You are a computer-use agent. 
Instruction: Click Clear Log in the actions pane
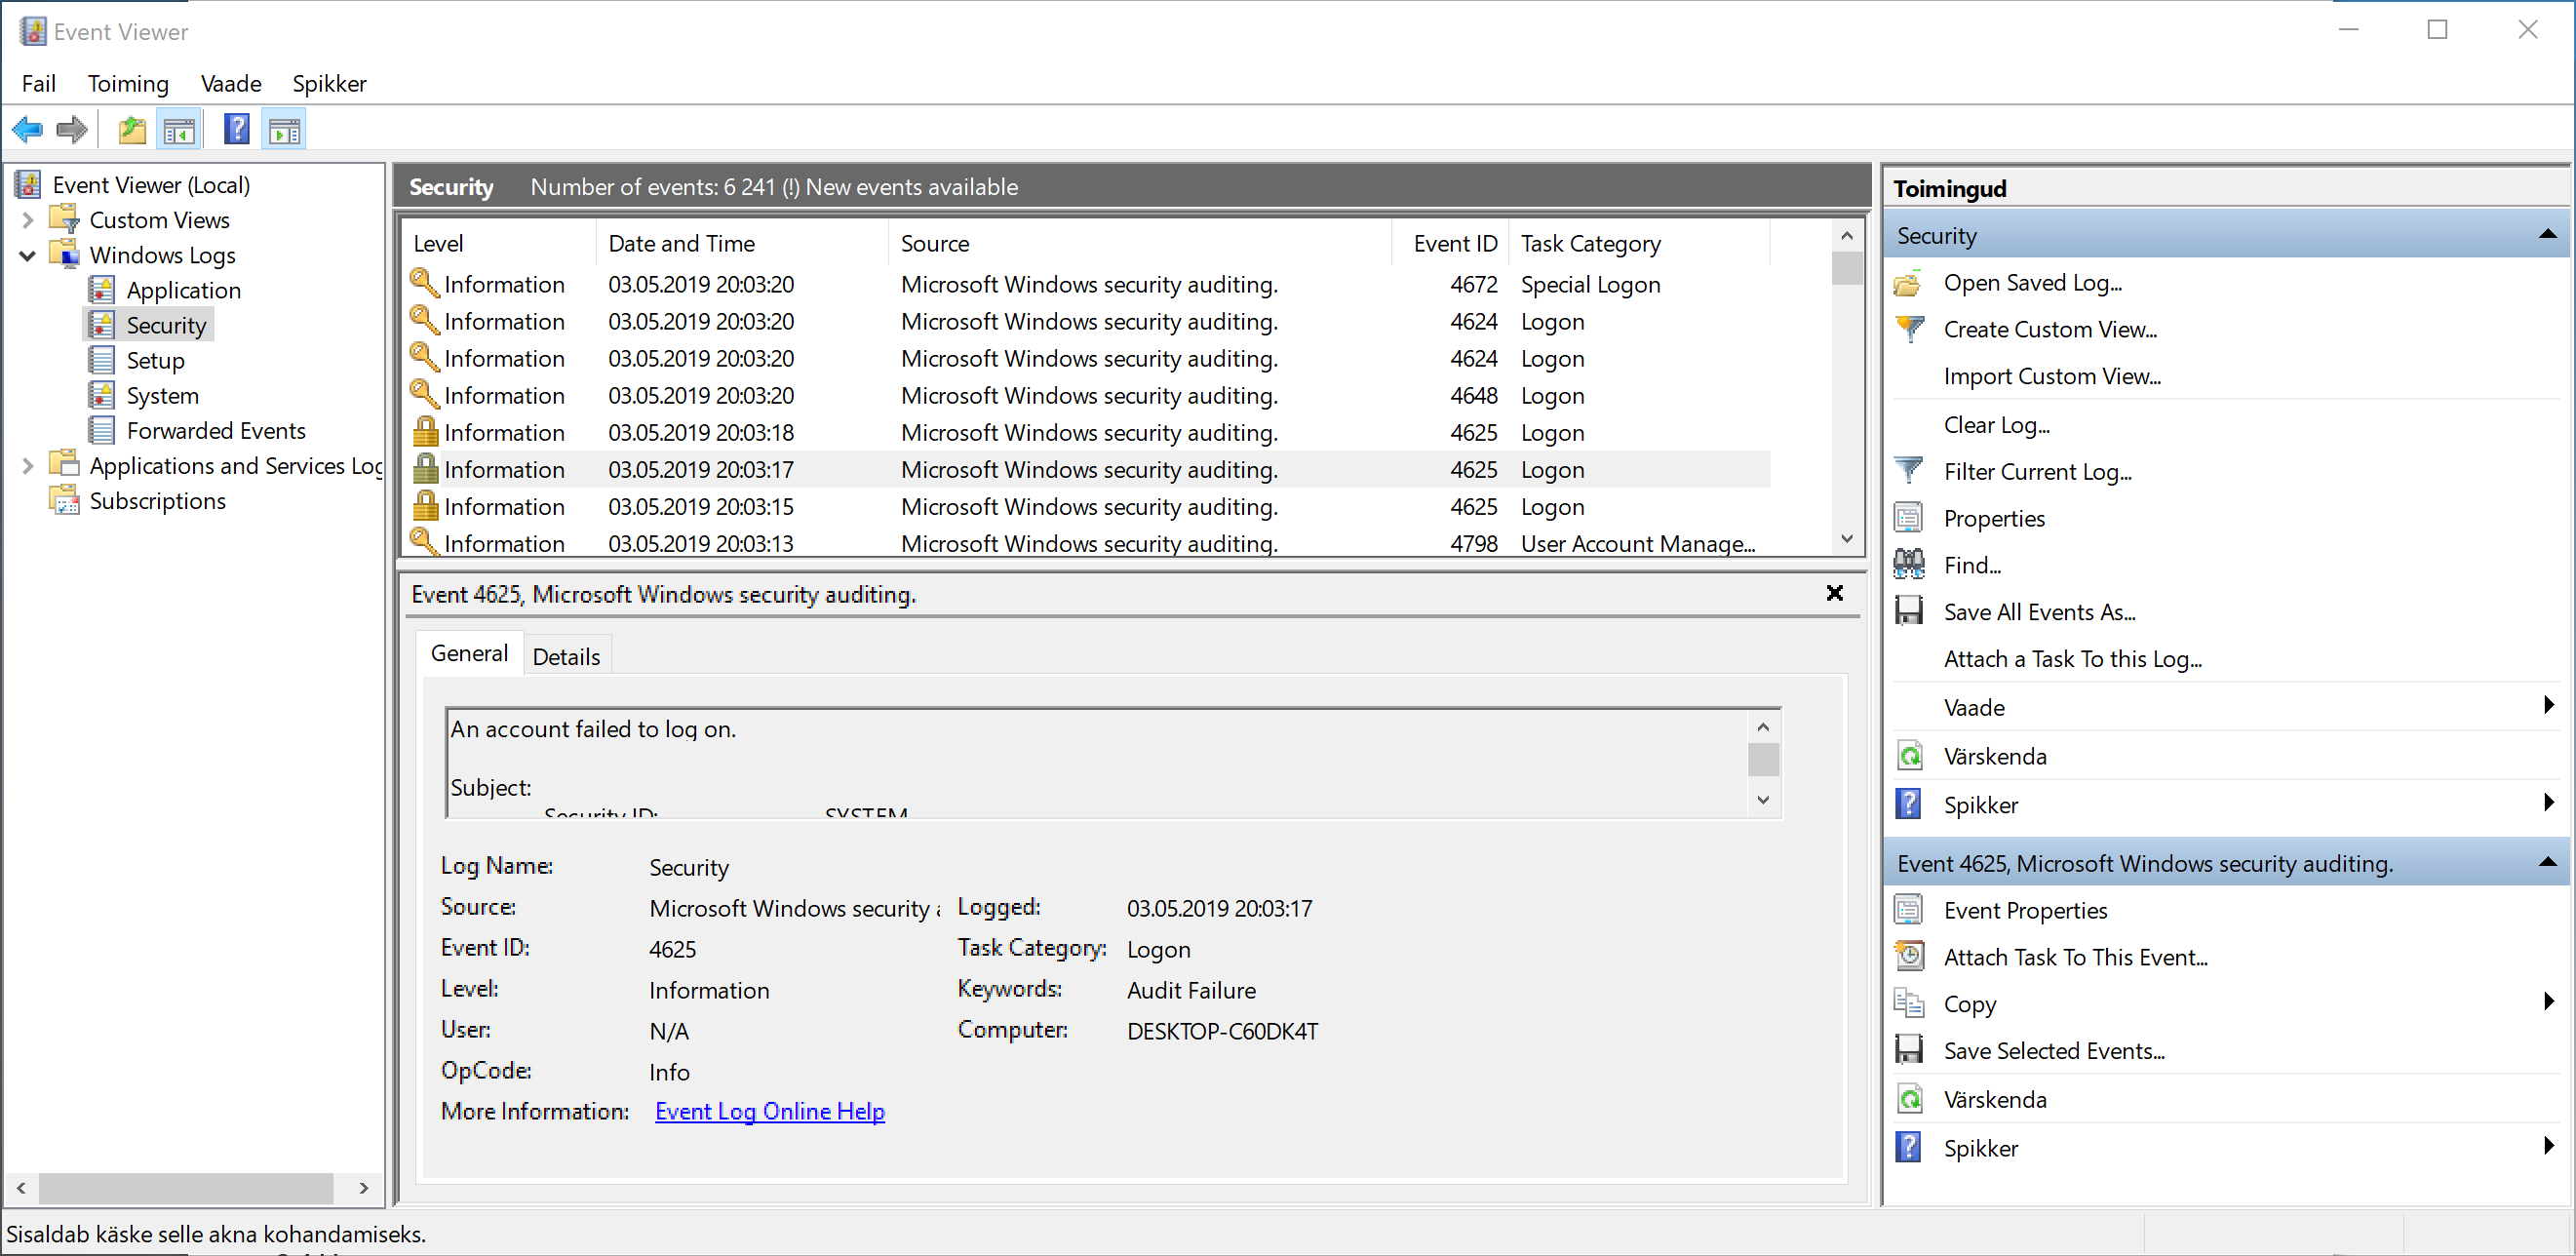[x=1996, y=425]
